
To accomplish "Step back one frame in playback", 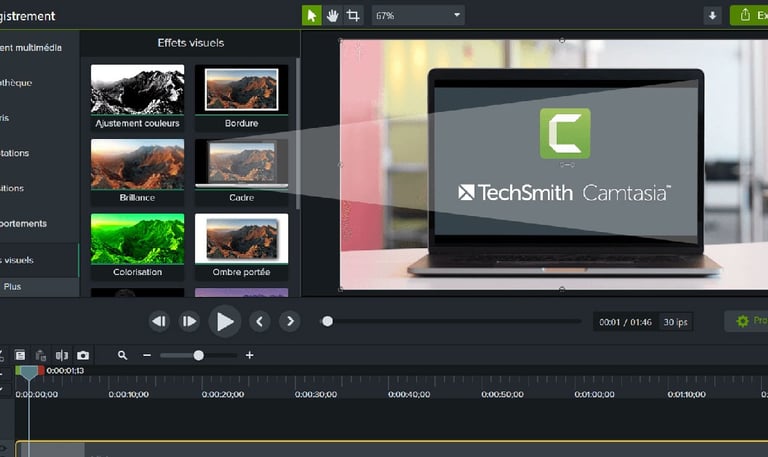I will pyautogui.click(x=159, y=321).
